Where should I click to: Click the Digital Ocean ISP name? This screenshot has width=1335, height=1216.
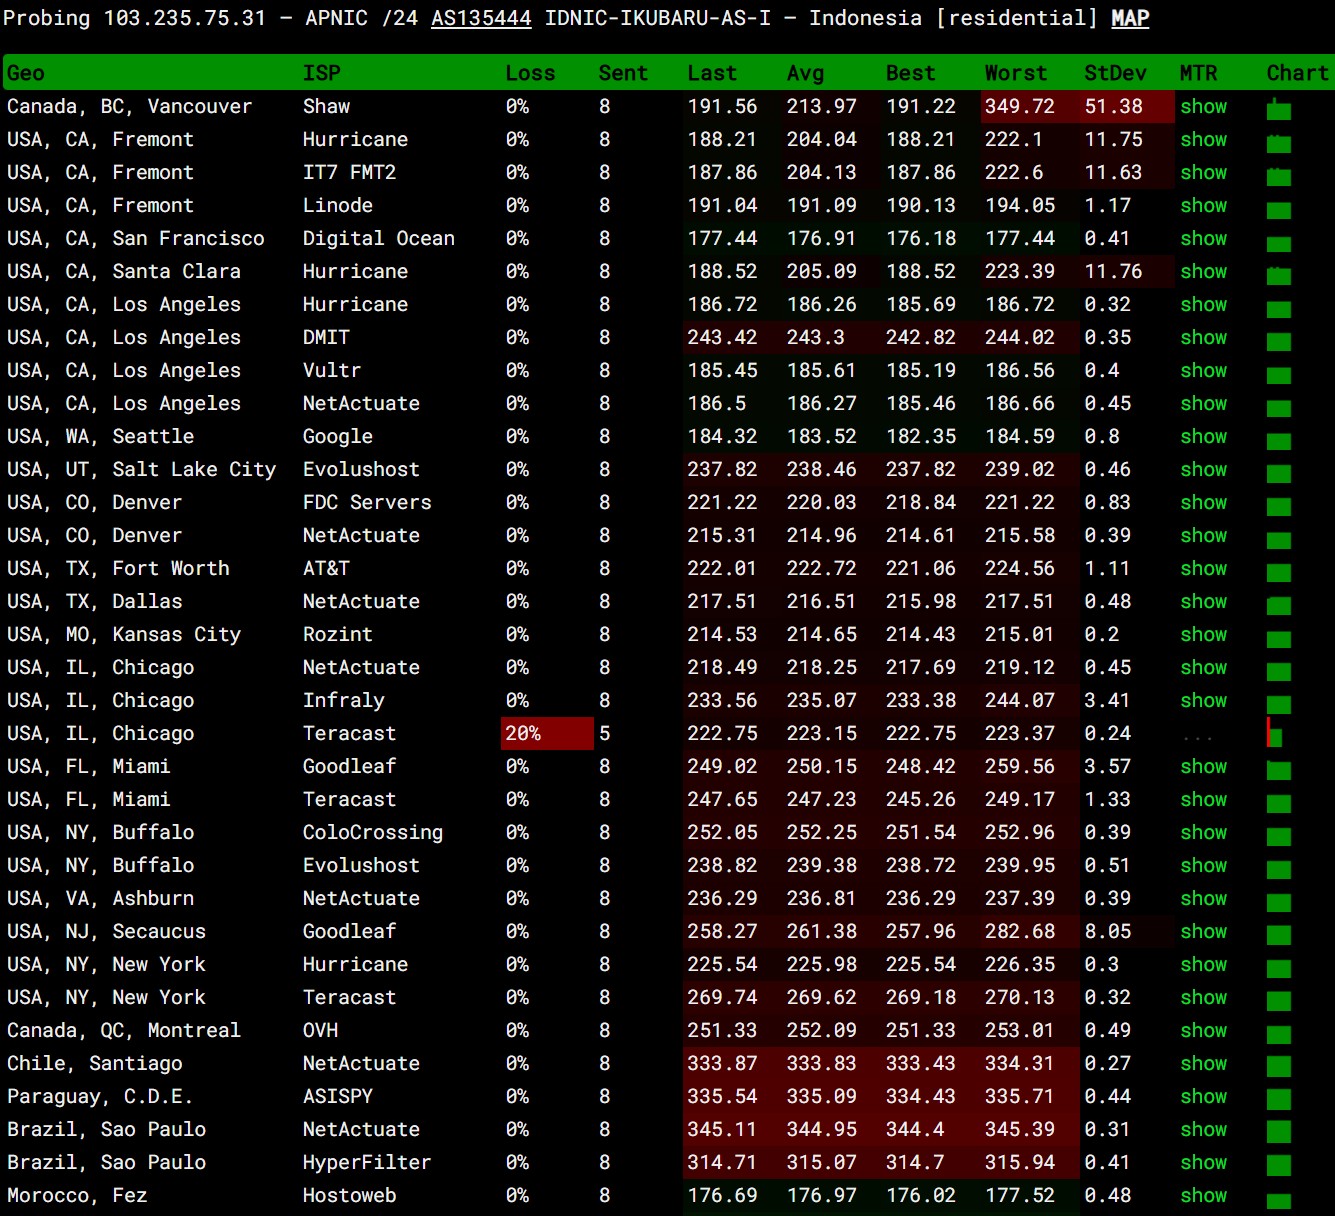(x=379, y=238)
